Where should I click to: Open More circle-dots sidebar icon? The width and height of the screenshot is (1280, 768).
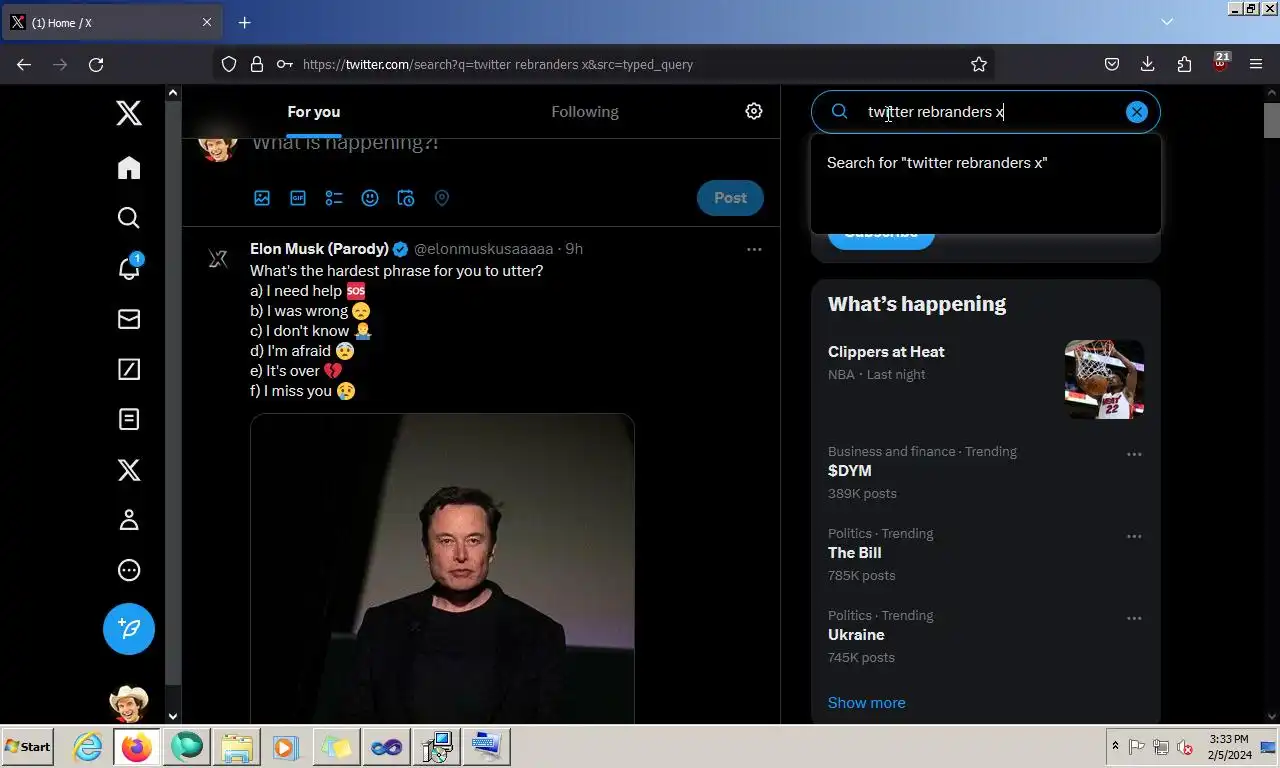tap(129, 570)
